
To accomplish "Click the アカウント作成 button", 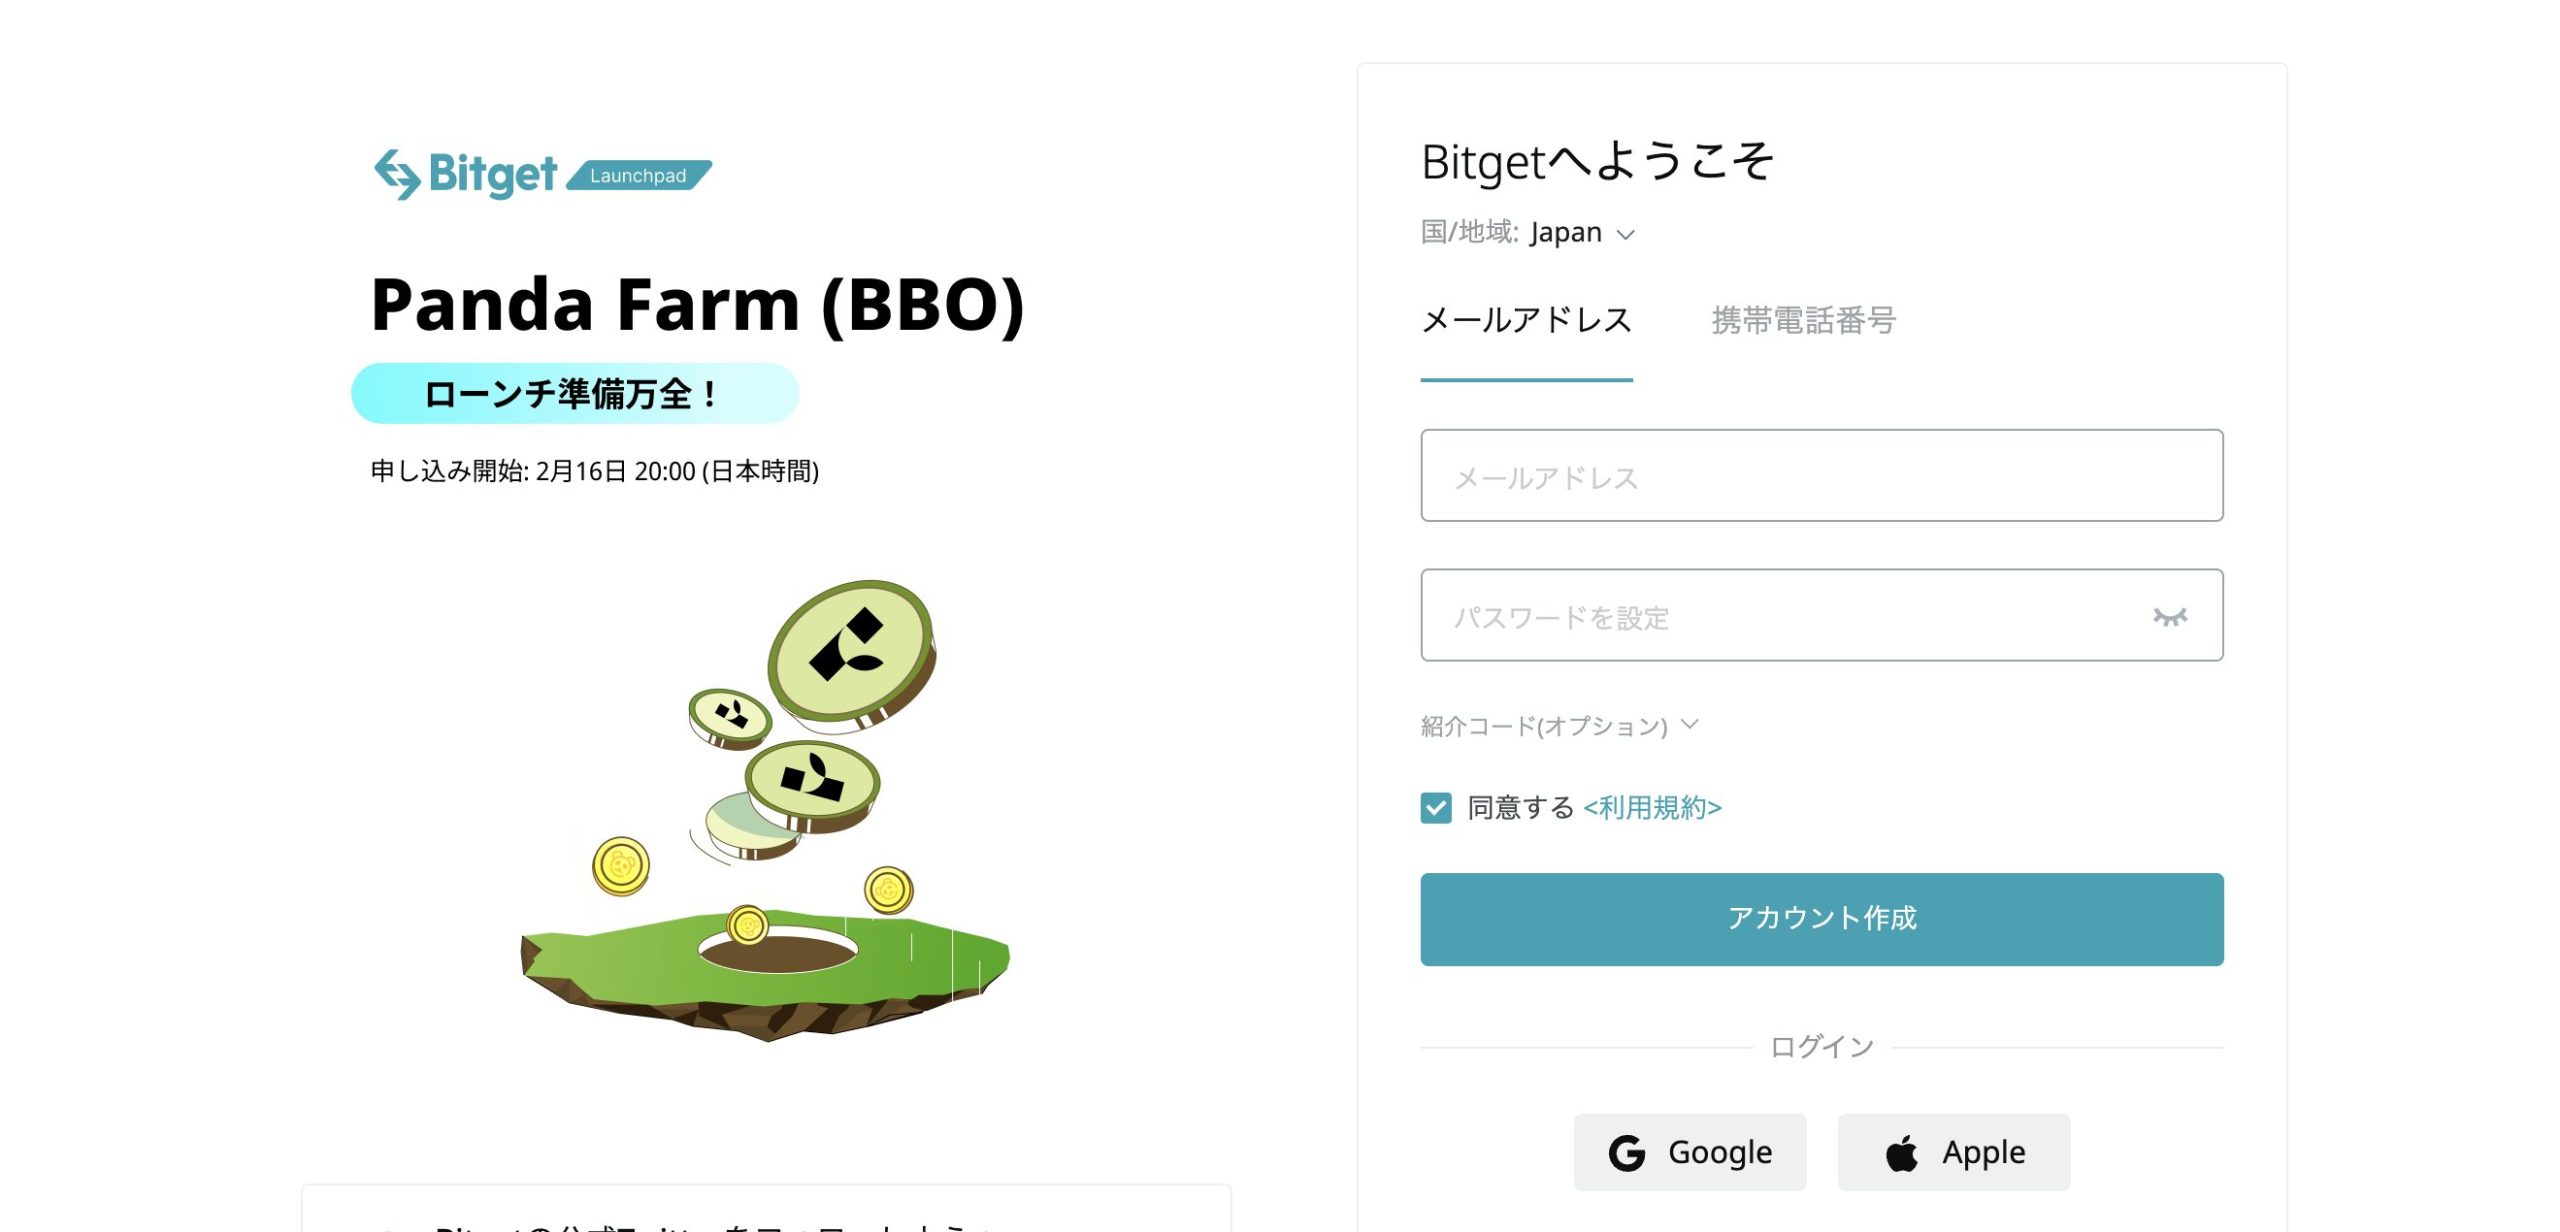I will pyautogui.click(x=1820, y=919).
